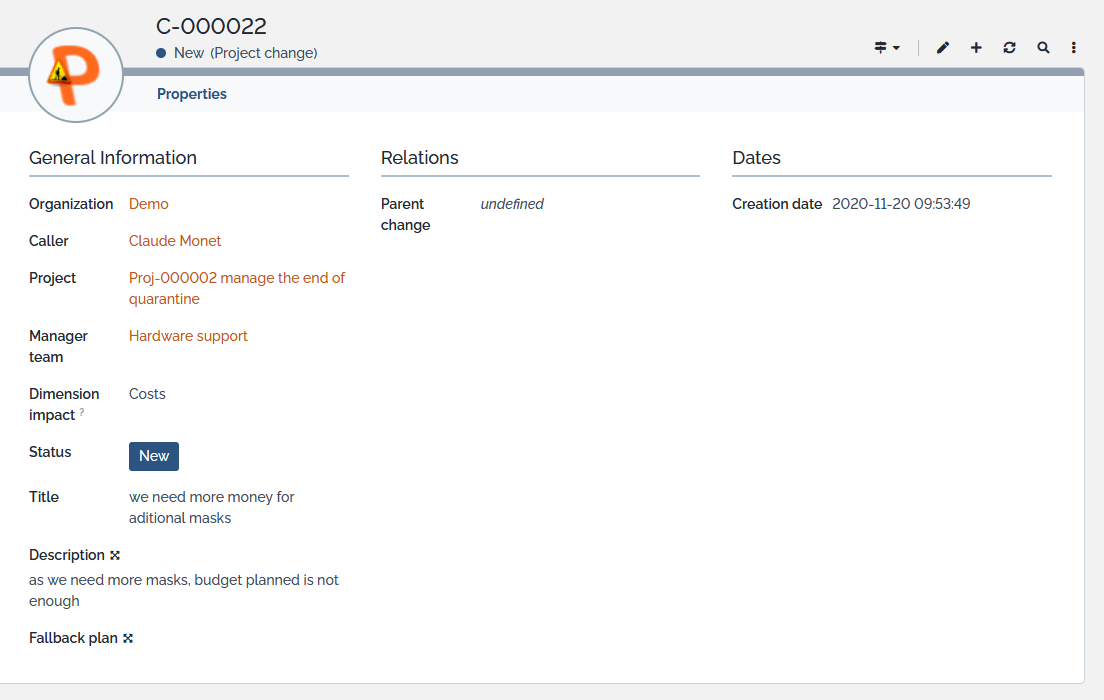This screenshot has width=1104, height=700.
Task: Click the undefined Parent change value
Action: (512, 204)
